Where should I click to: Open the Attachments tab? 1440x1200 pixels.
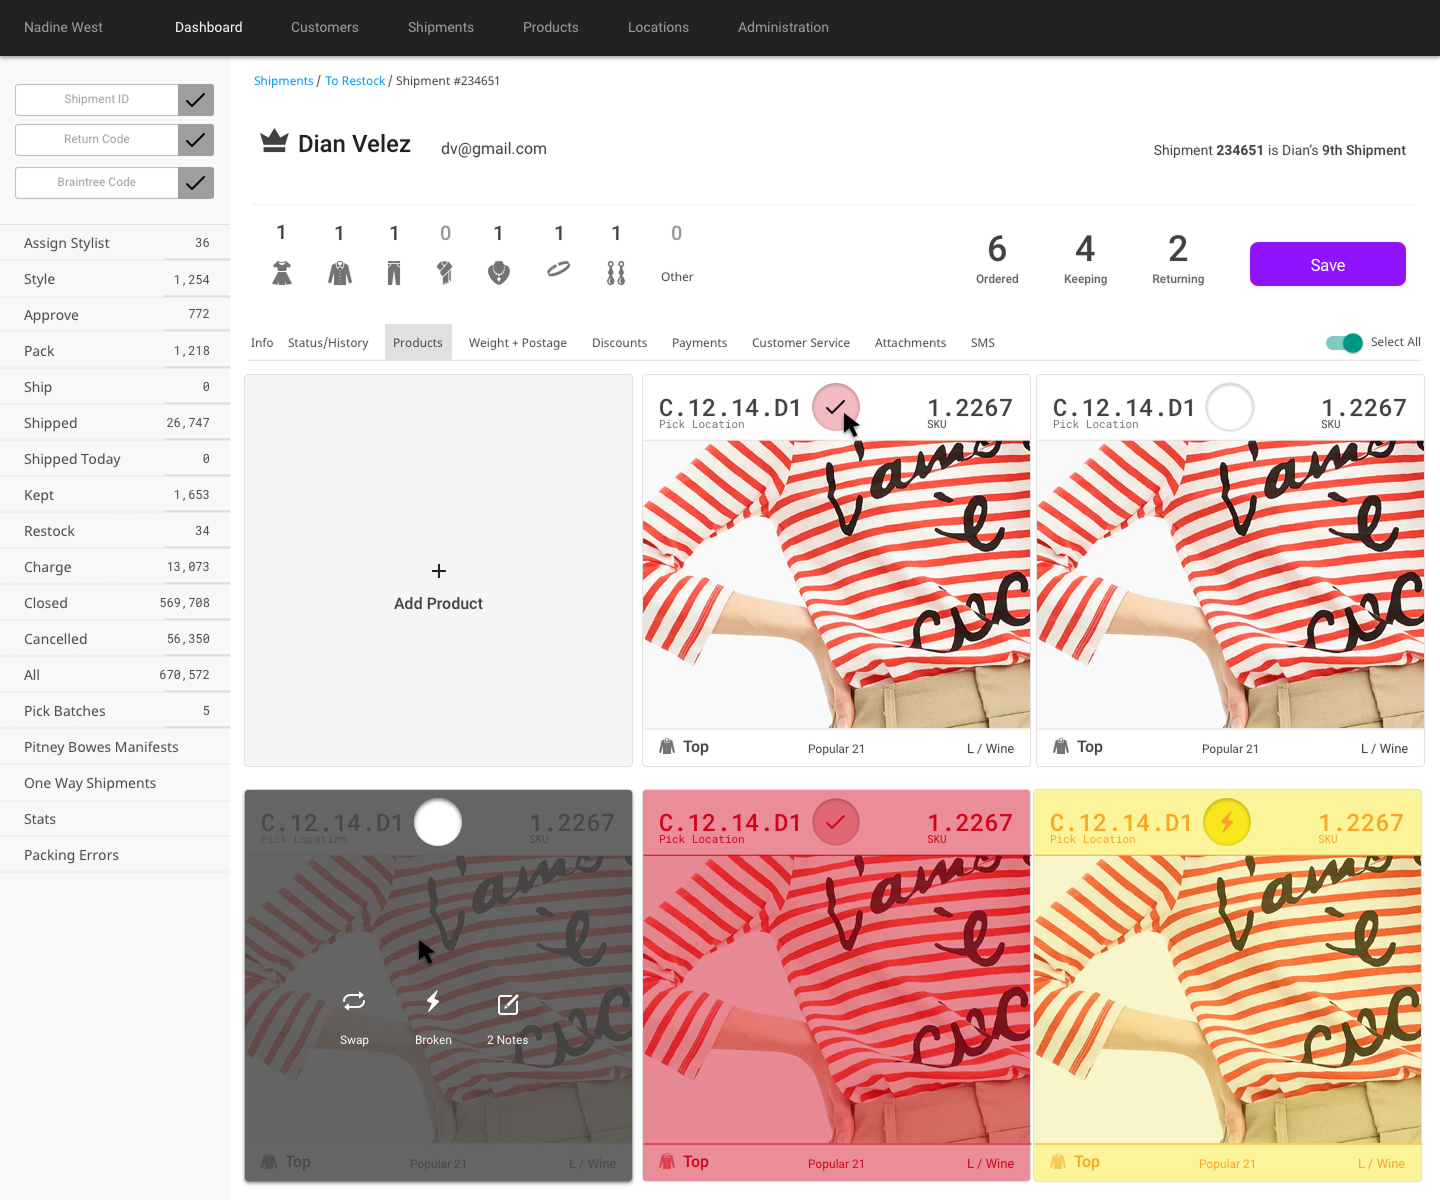coord(910,343)
